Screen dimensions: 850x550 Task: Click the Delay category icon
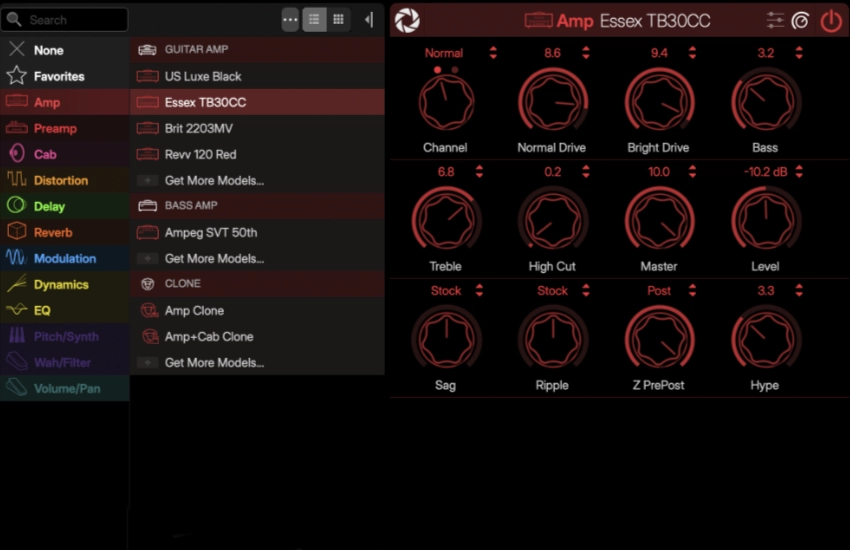pyautogui.click(x=16, y=205)
